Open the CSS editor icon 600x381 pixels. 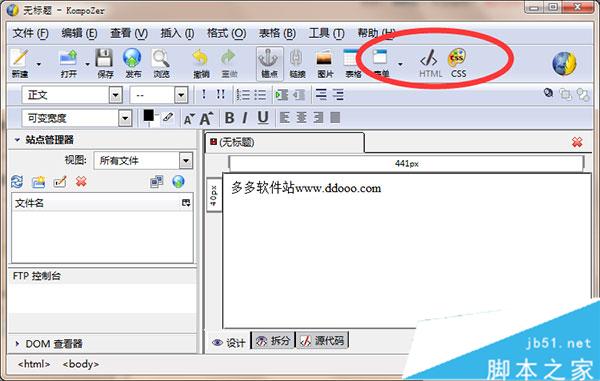coord(458,64)
